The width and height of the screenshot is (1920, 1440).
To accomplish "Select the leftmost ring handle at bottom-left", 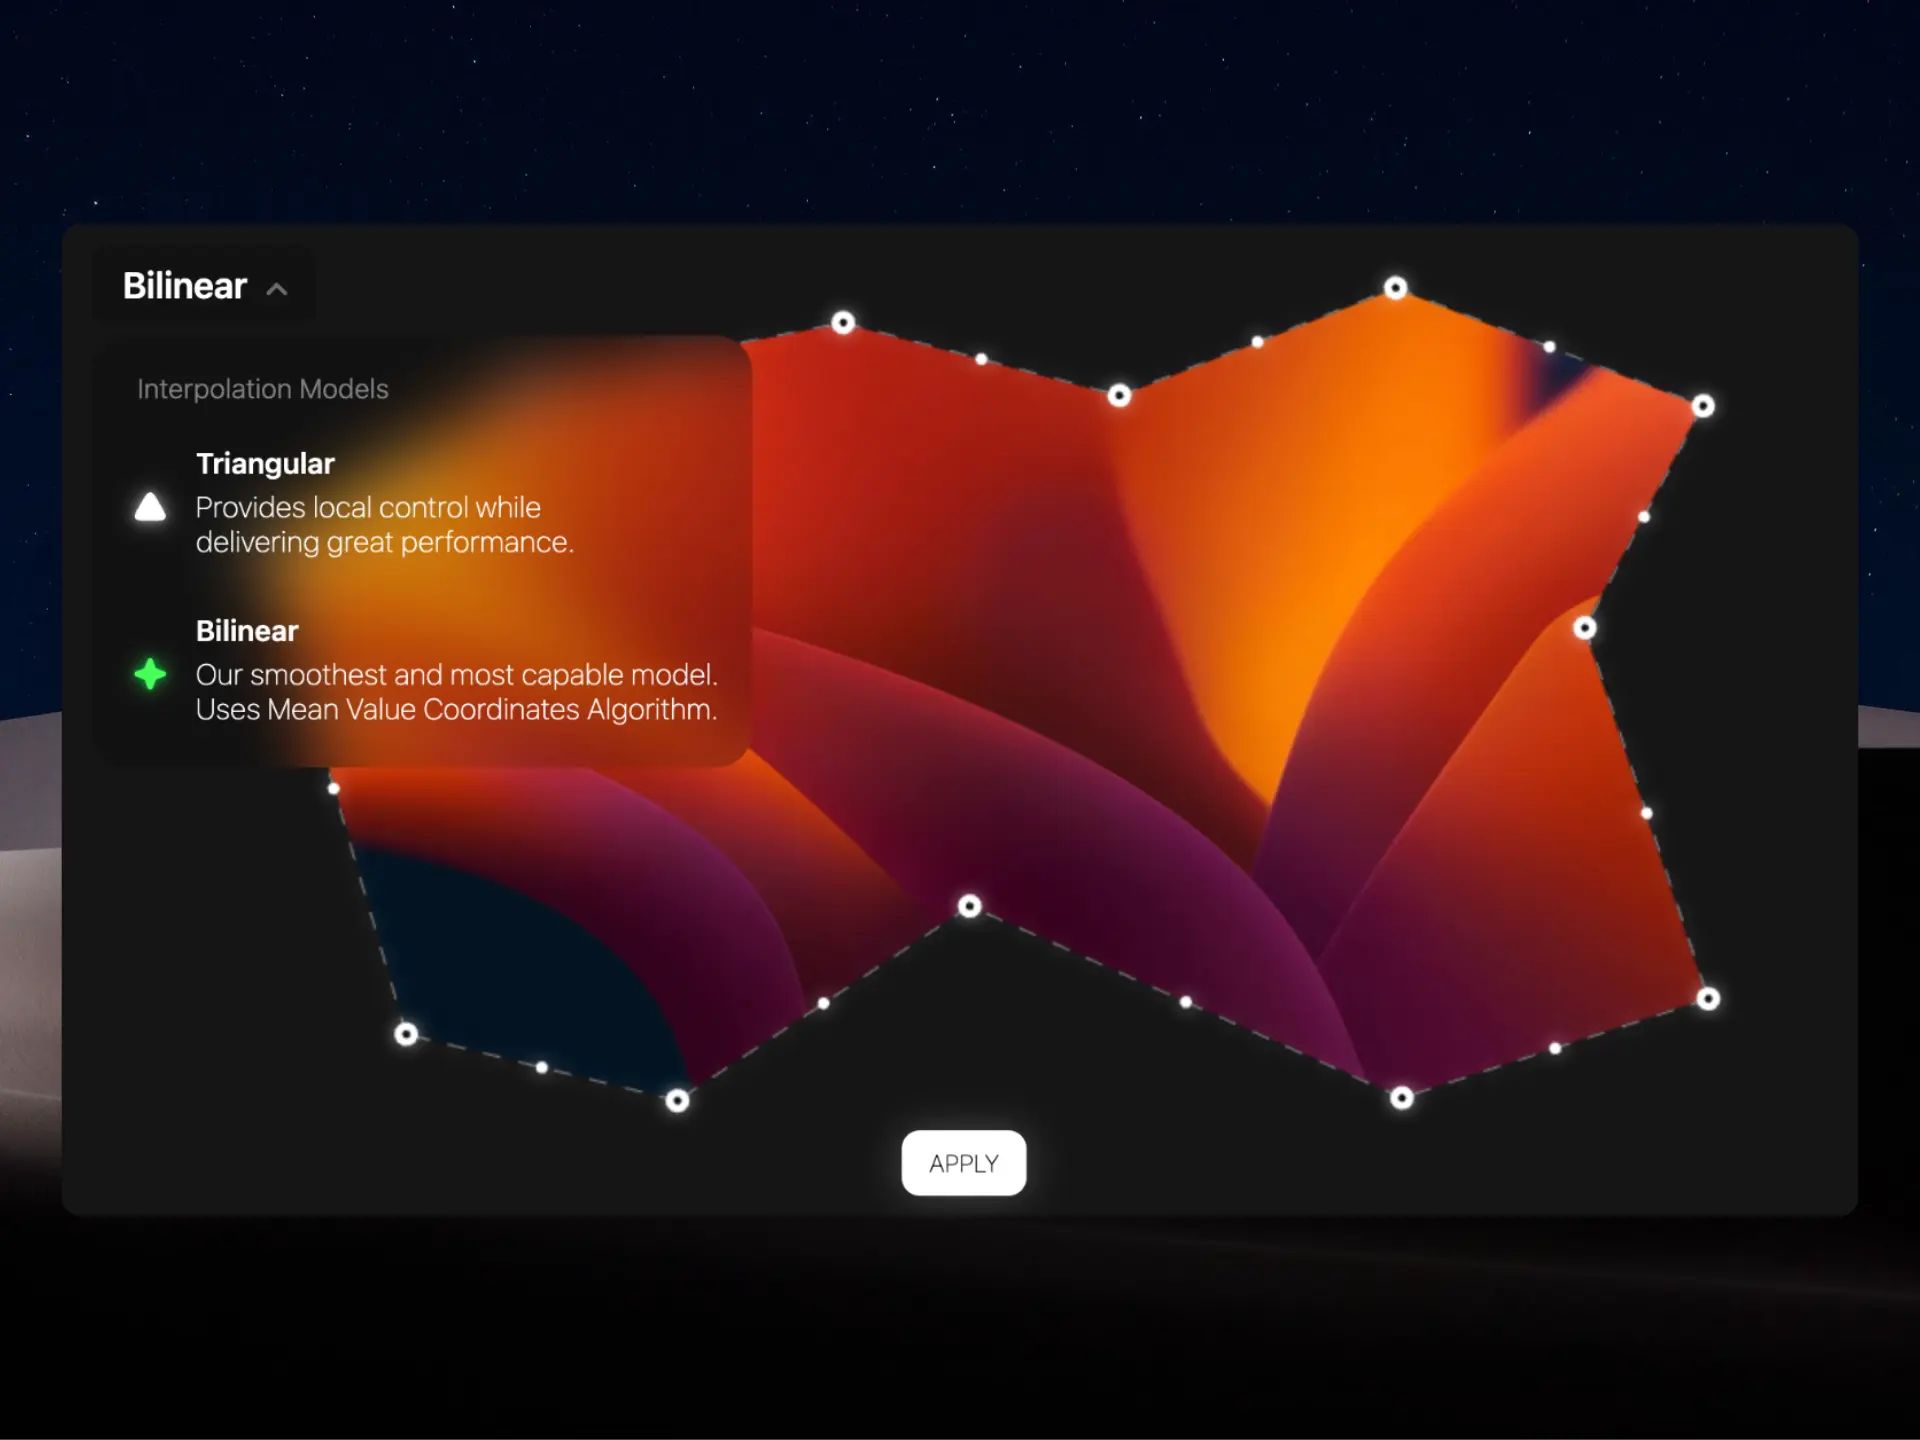I will (406, 1033).
